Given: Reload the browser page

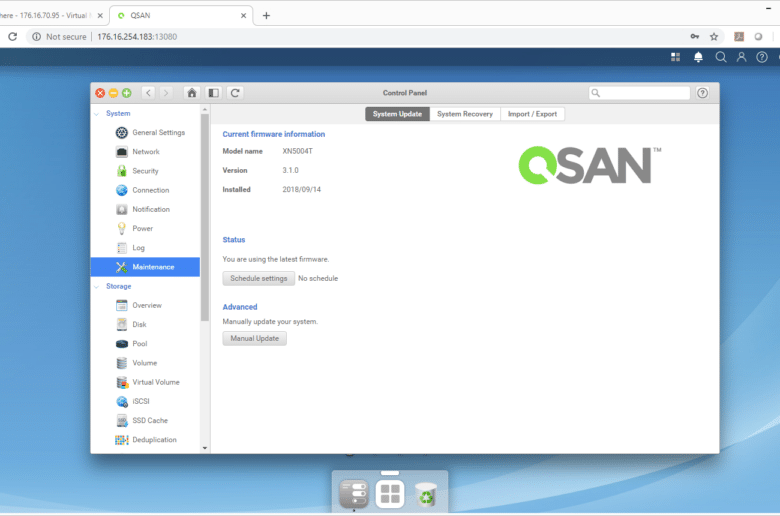Looking at the screenshot, I should point(12,37).
